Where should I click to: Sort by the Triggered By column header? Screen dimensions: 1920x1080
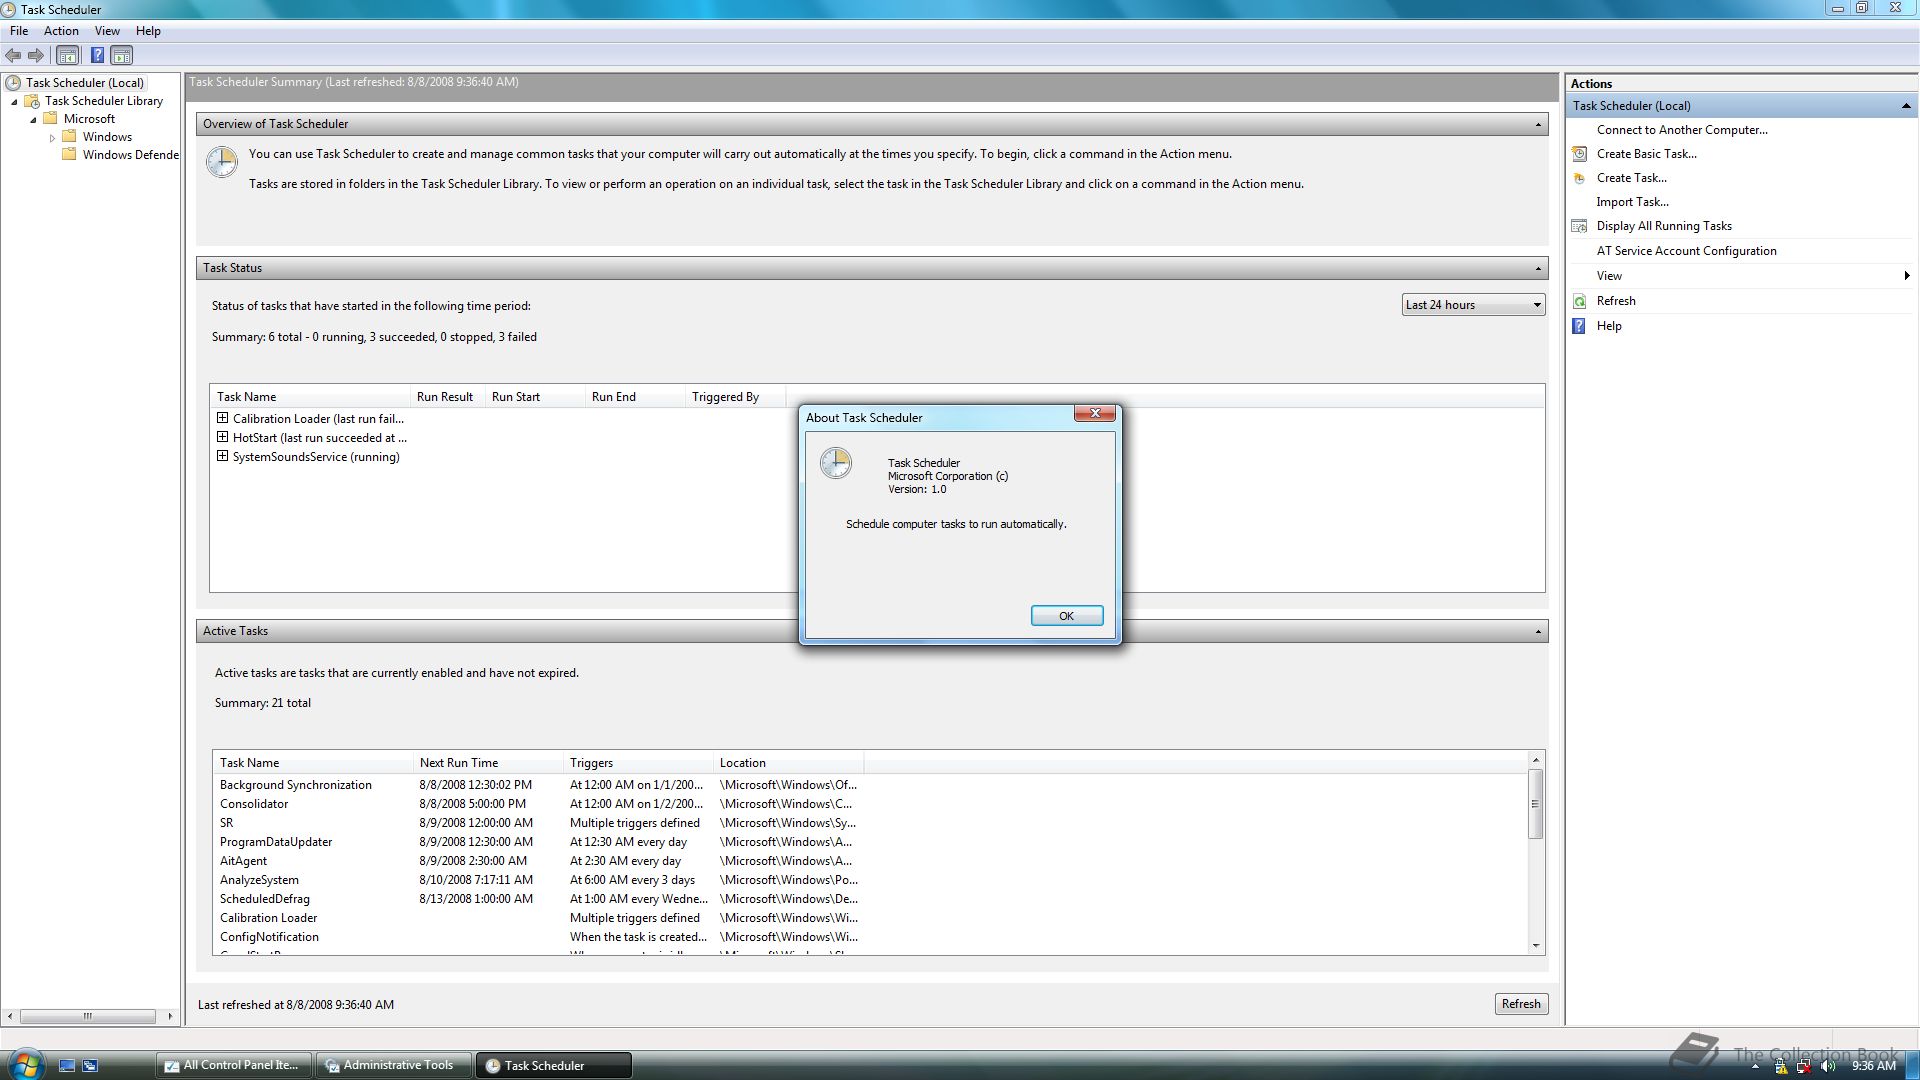[735, 397]
